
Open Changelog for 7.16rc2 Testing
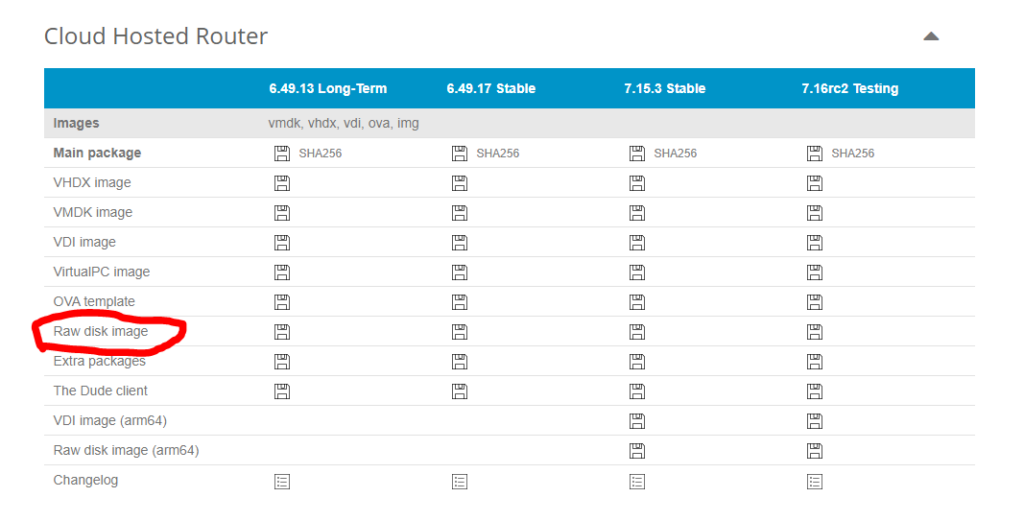(815, 482)
